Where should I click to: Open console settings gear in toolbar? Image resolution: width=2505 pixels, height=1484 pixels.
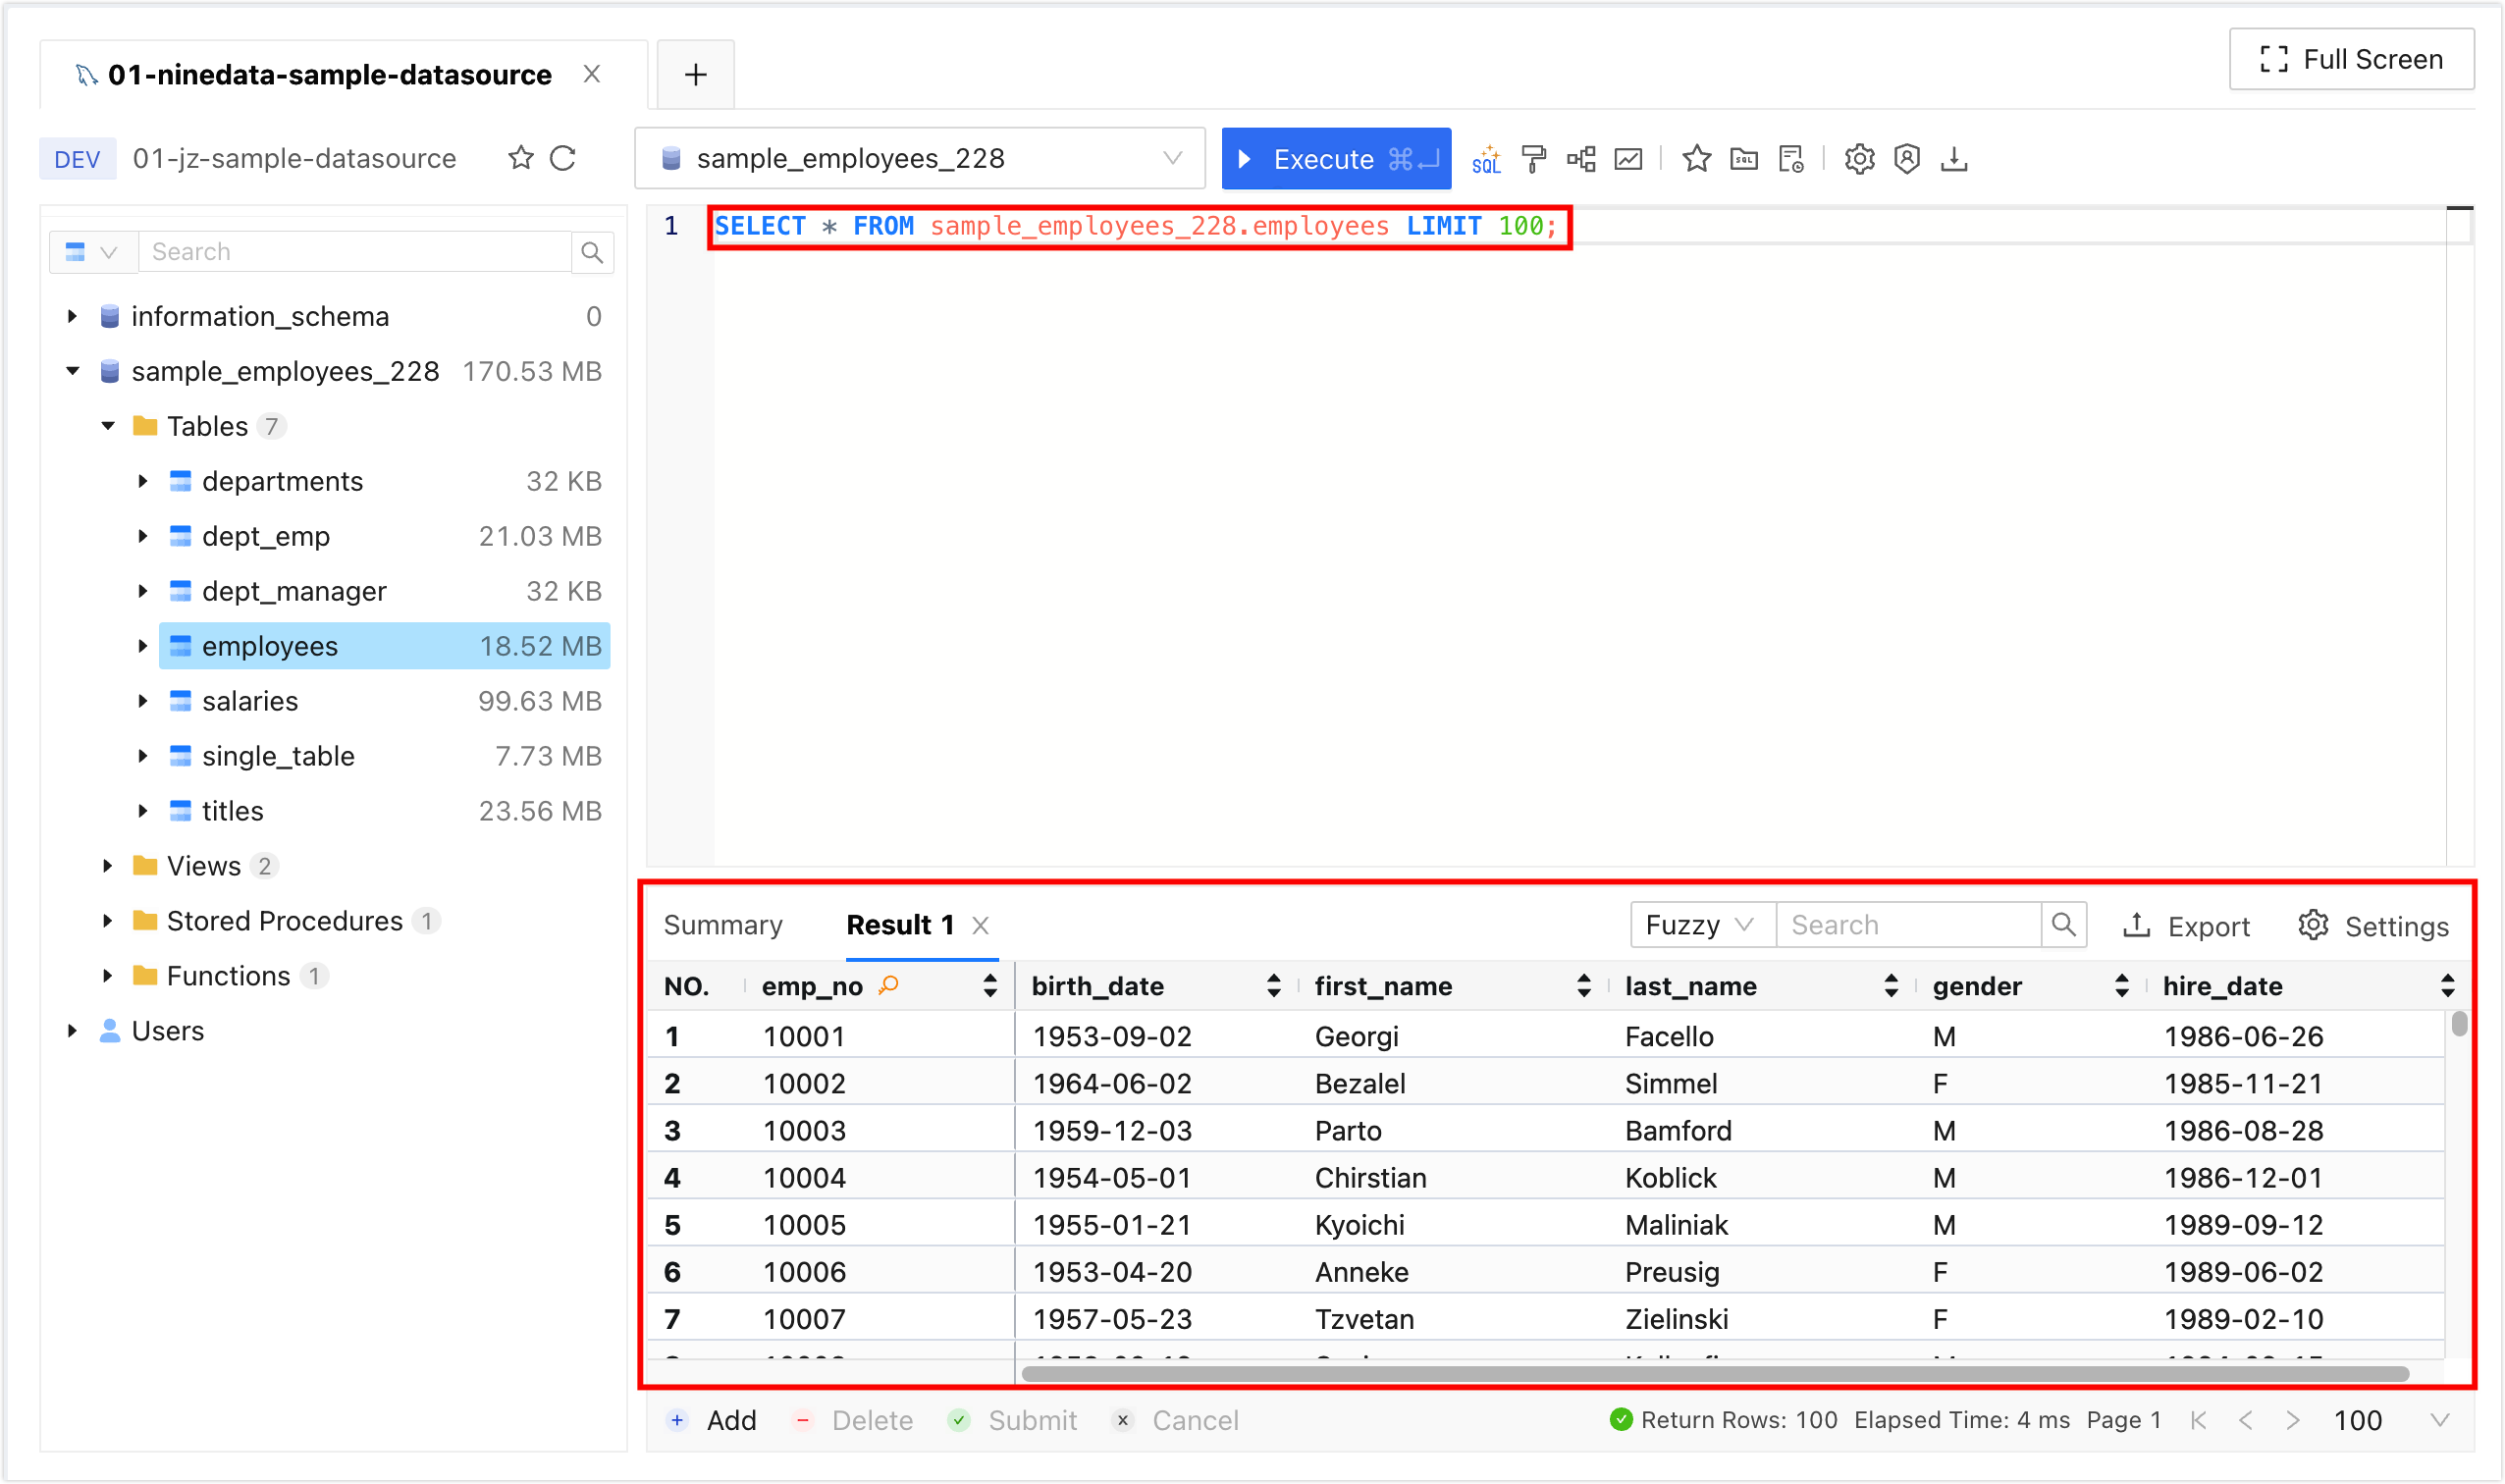[1859, 159]
